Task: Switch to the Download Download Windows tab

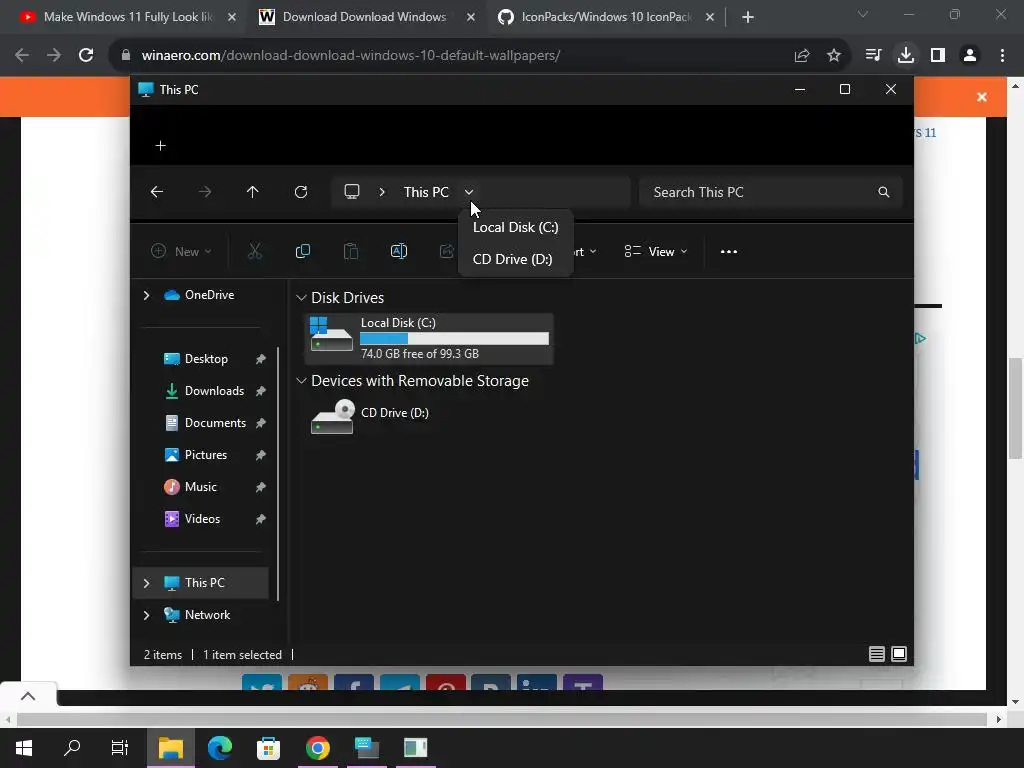Action: point(364,17)
